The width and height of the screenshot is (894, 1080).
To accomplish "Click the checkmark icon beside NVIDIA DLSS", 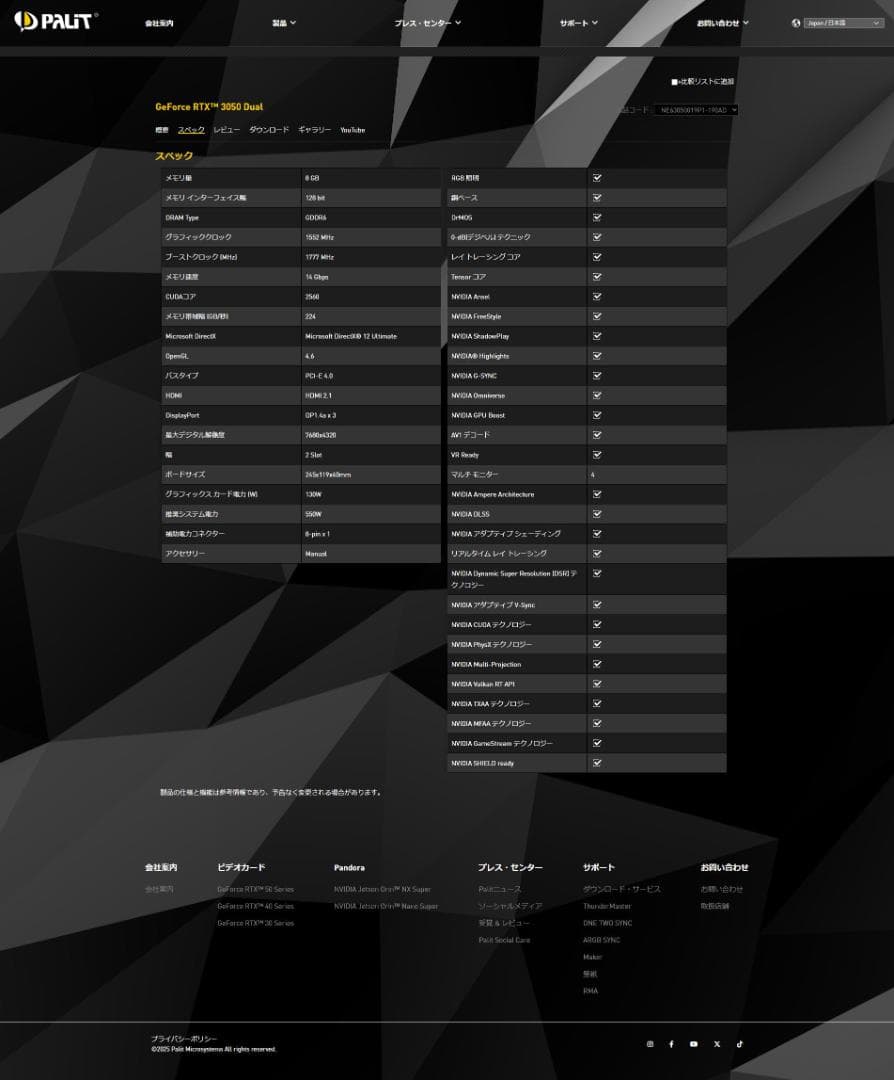I will coord(597,514).
